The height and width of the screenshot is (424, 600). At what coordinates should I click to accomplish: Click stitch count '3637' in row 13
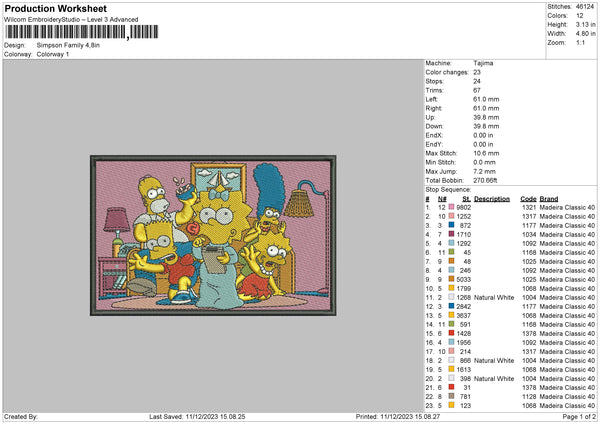point(463,315)
